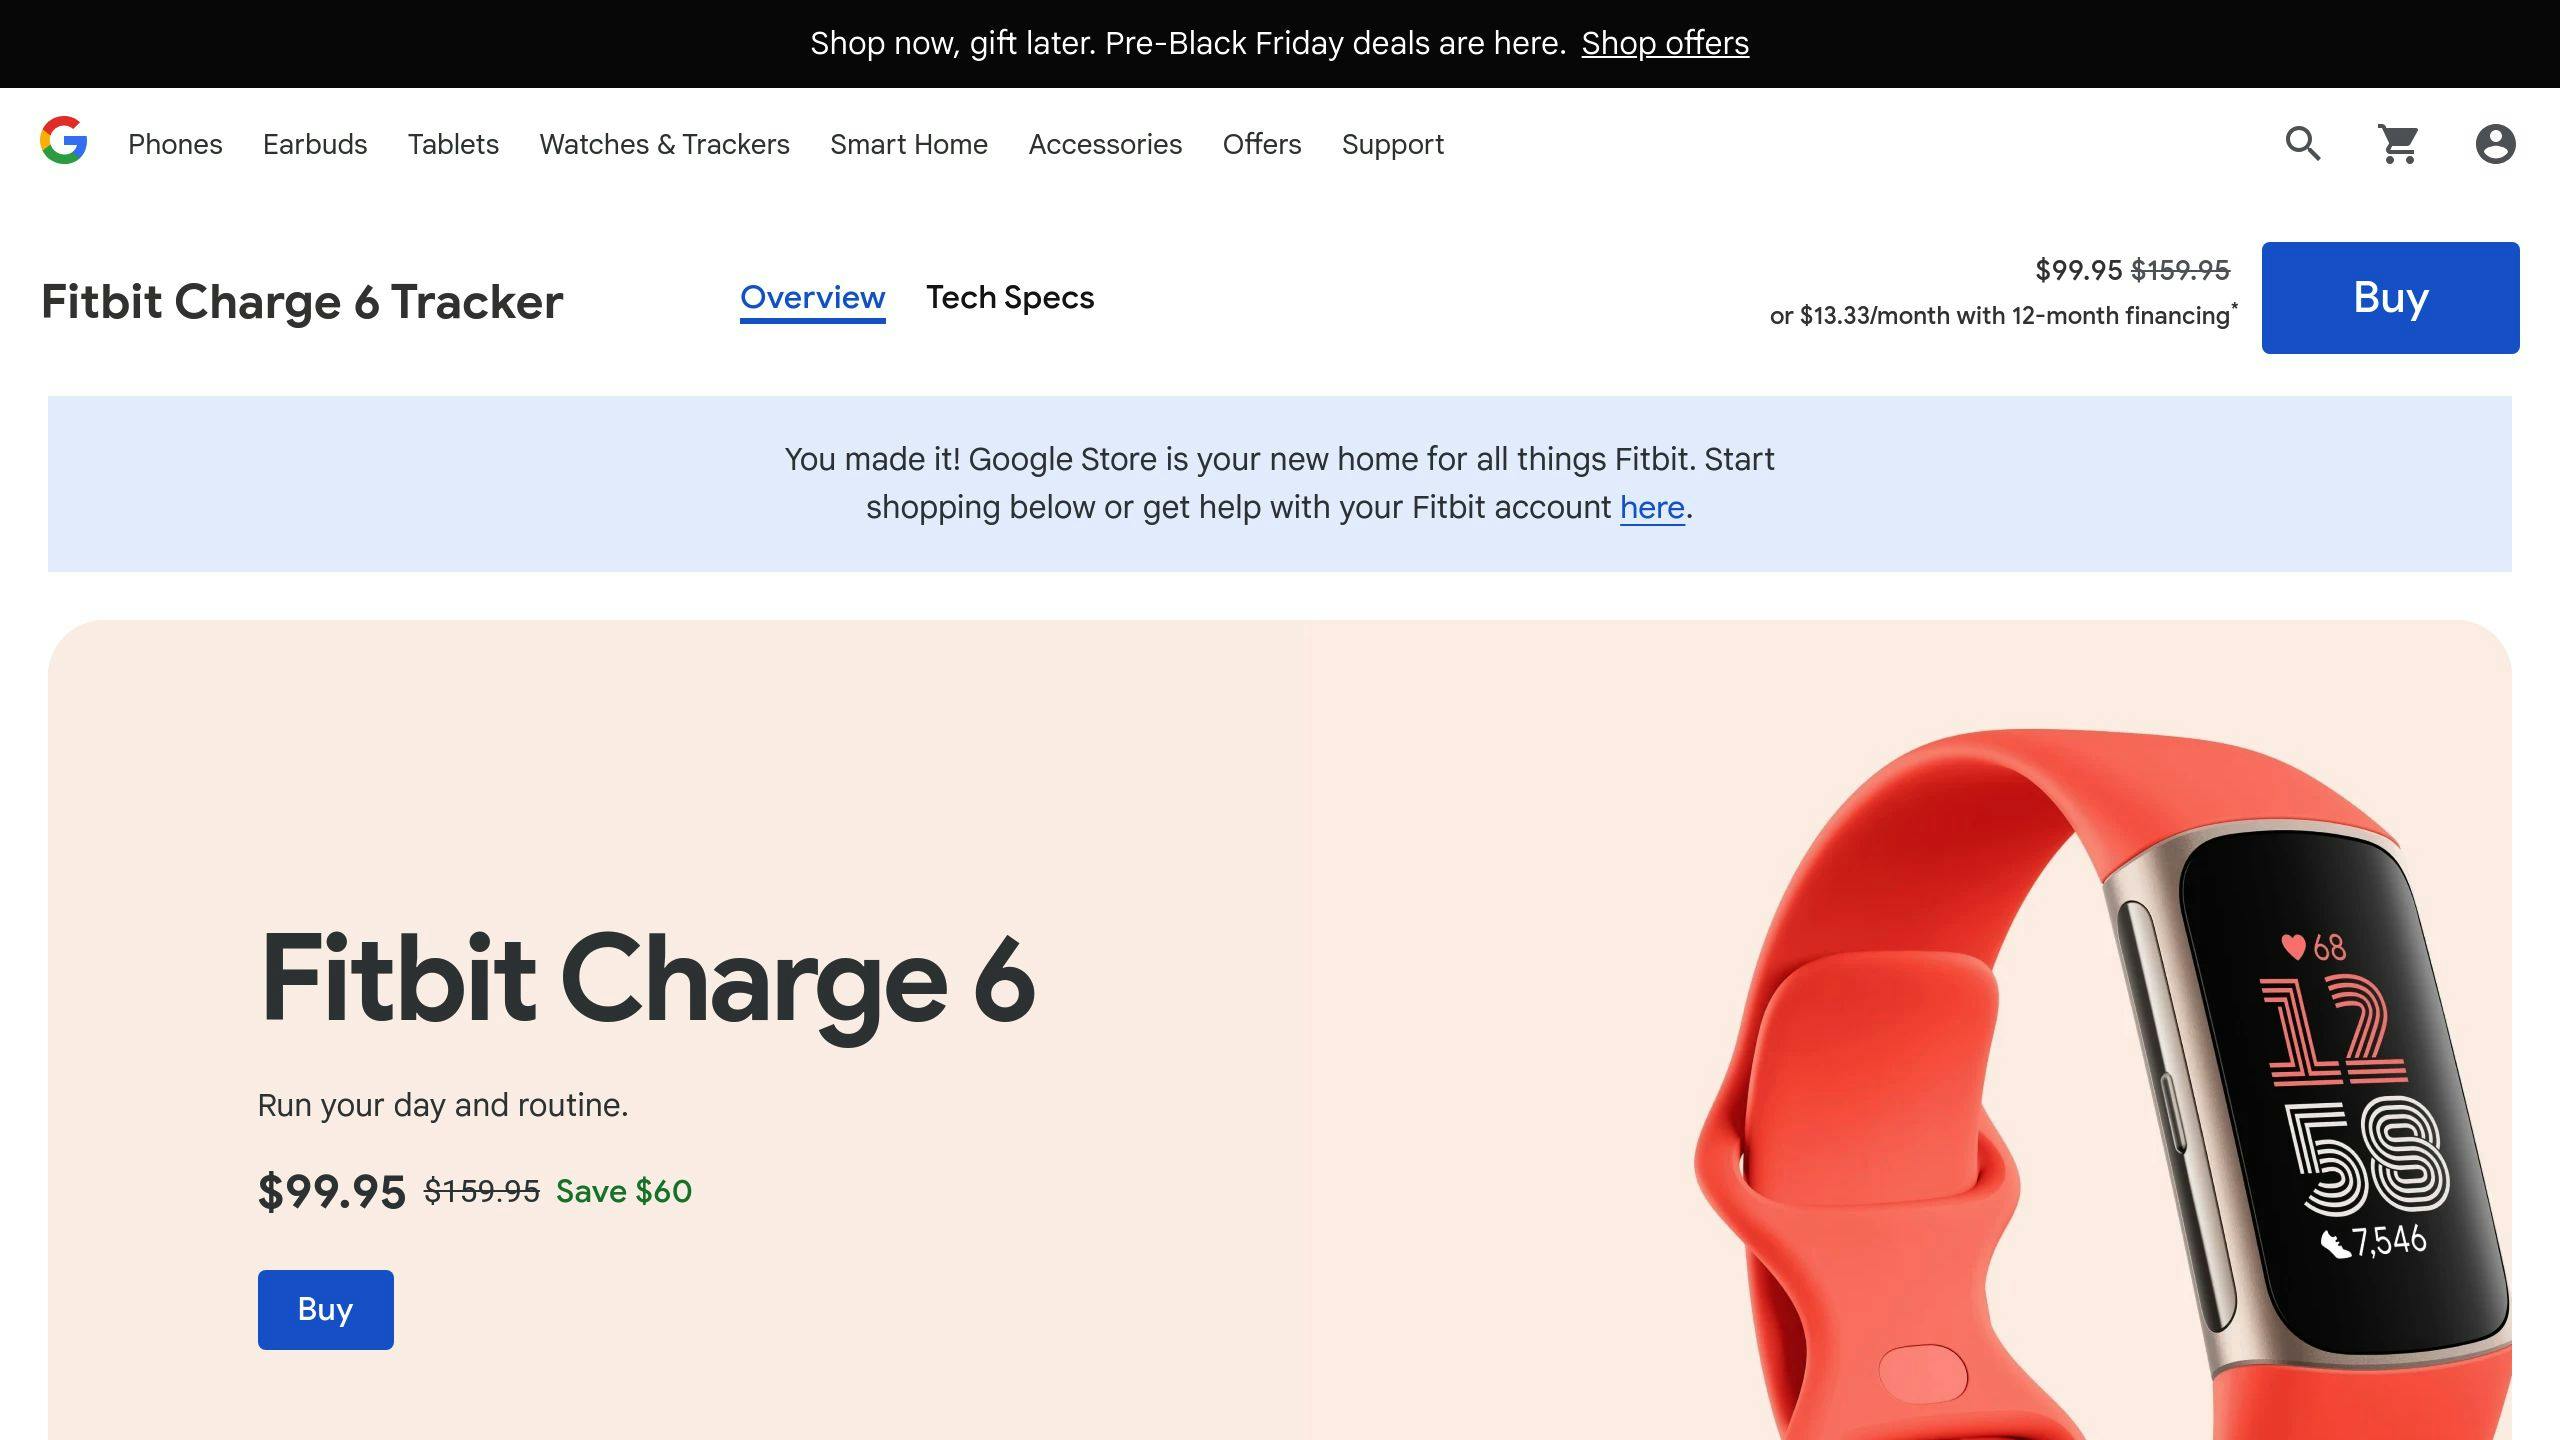This screenshot has height=1440, width=2560.
Task: Click the Accessories navigation menu item
Action: point(1104,144)
